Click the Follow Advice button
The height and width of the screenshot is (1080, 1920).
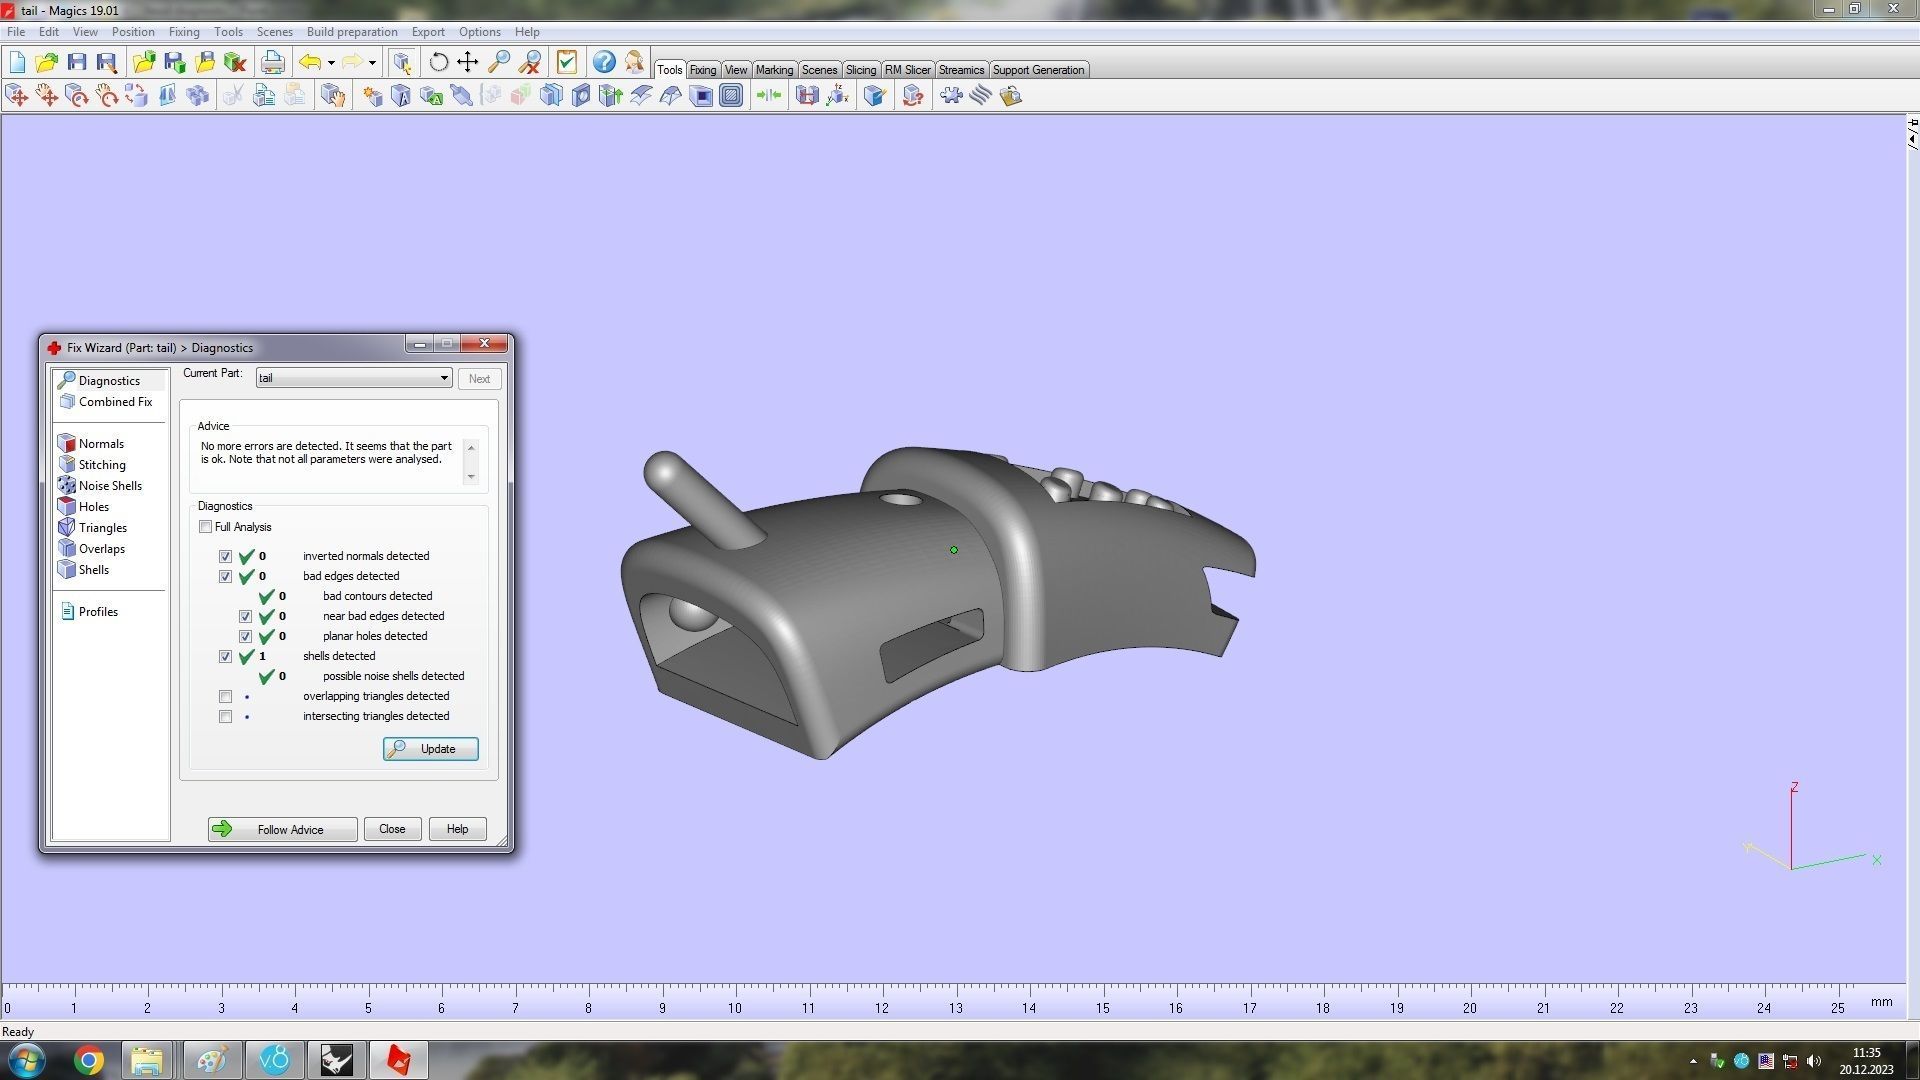click(282, 829)
